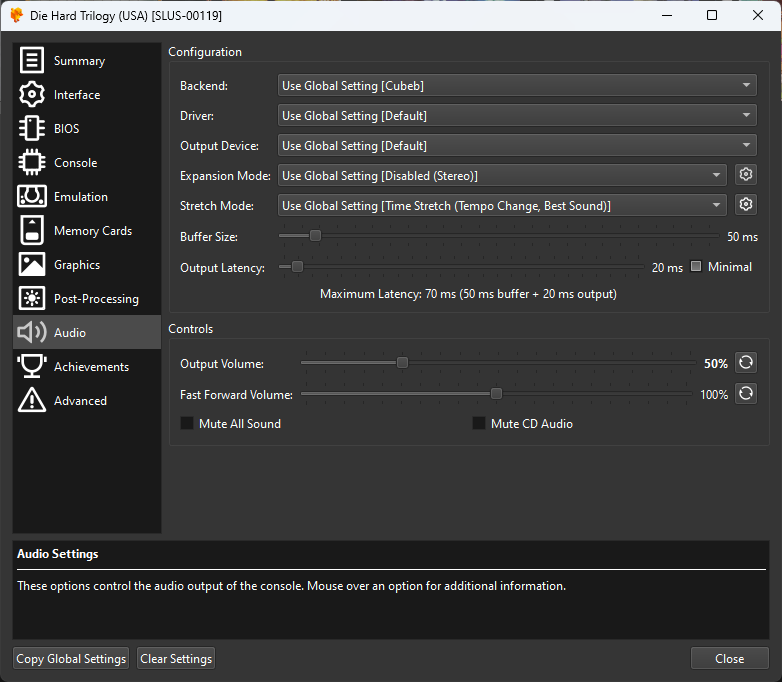This screenshot has height=682, width=782.
Task: Click the 100% fast forward volume value
Action: [714, 395]
